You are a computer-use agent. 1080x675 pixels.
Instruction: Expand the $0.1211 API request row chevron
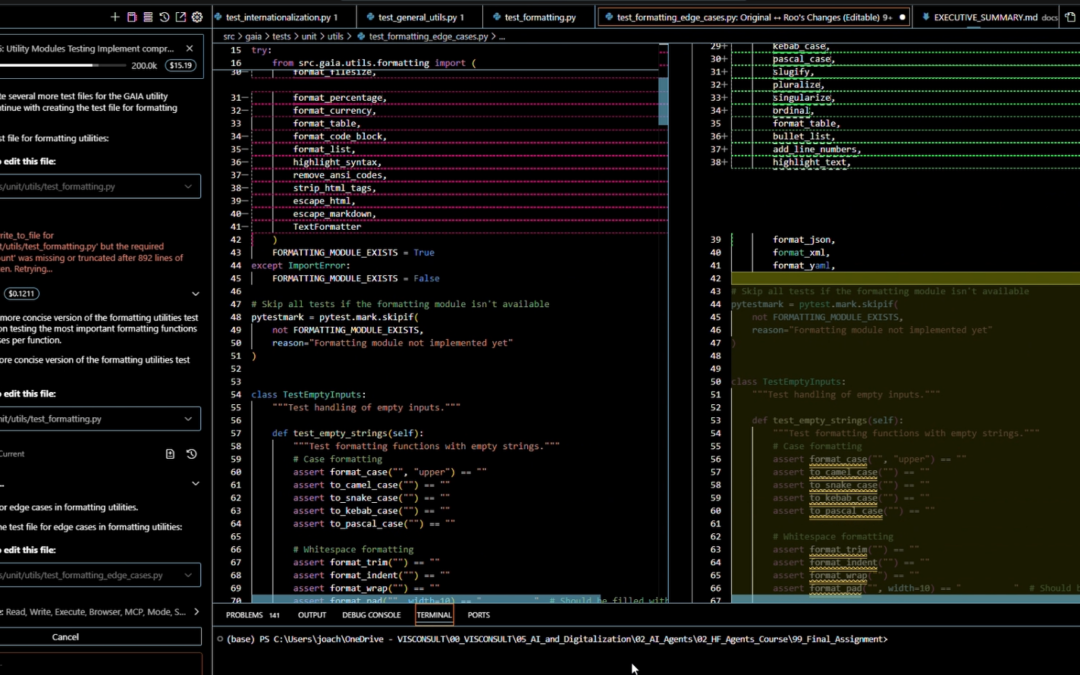[196, 293]
